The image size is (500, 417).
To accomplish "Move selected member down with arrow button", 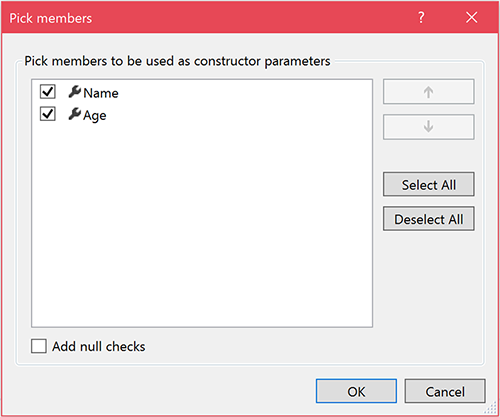I will (428, 127).
